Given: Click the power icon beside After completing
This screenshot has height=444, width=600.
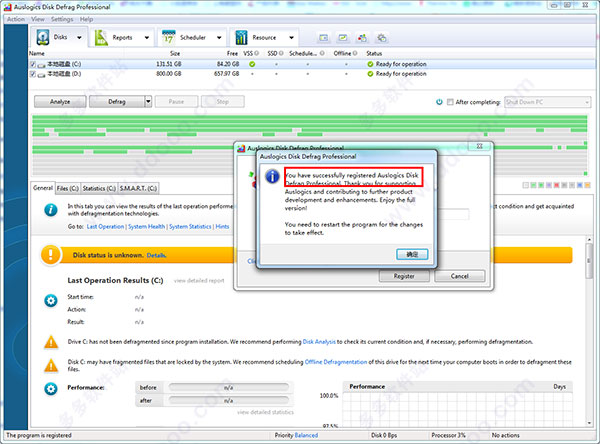Looking at the screenshot, I should pos(439,101).
